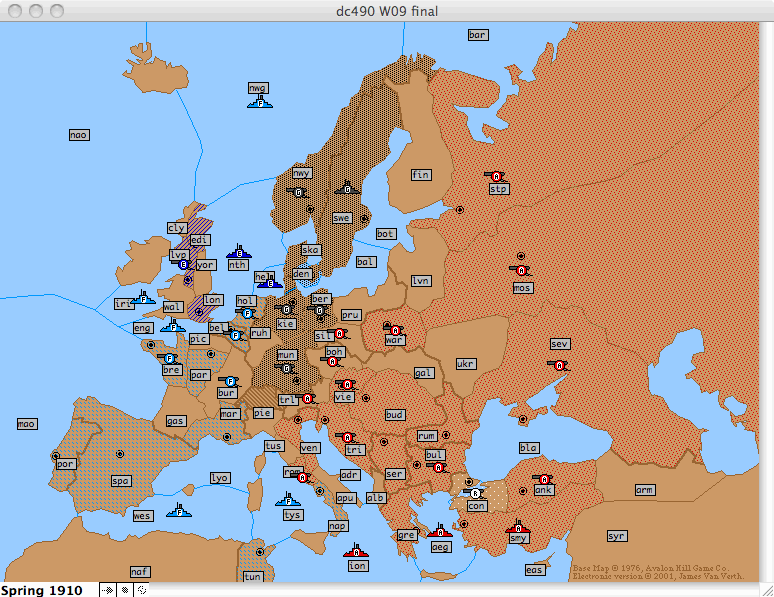Select the red army above war
774x597 pixels.
394,329
